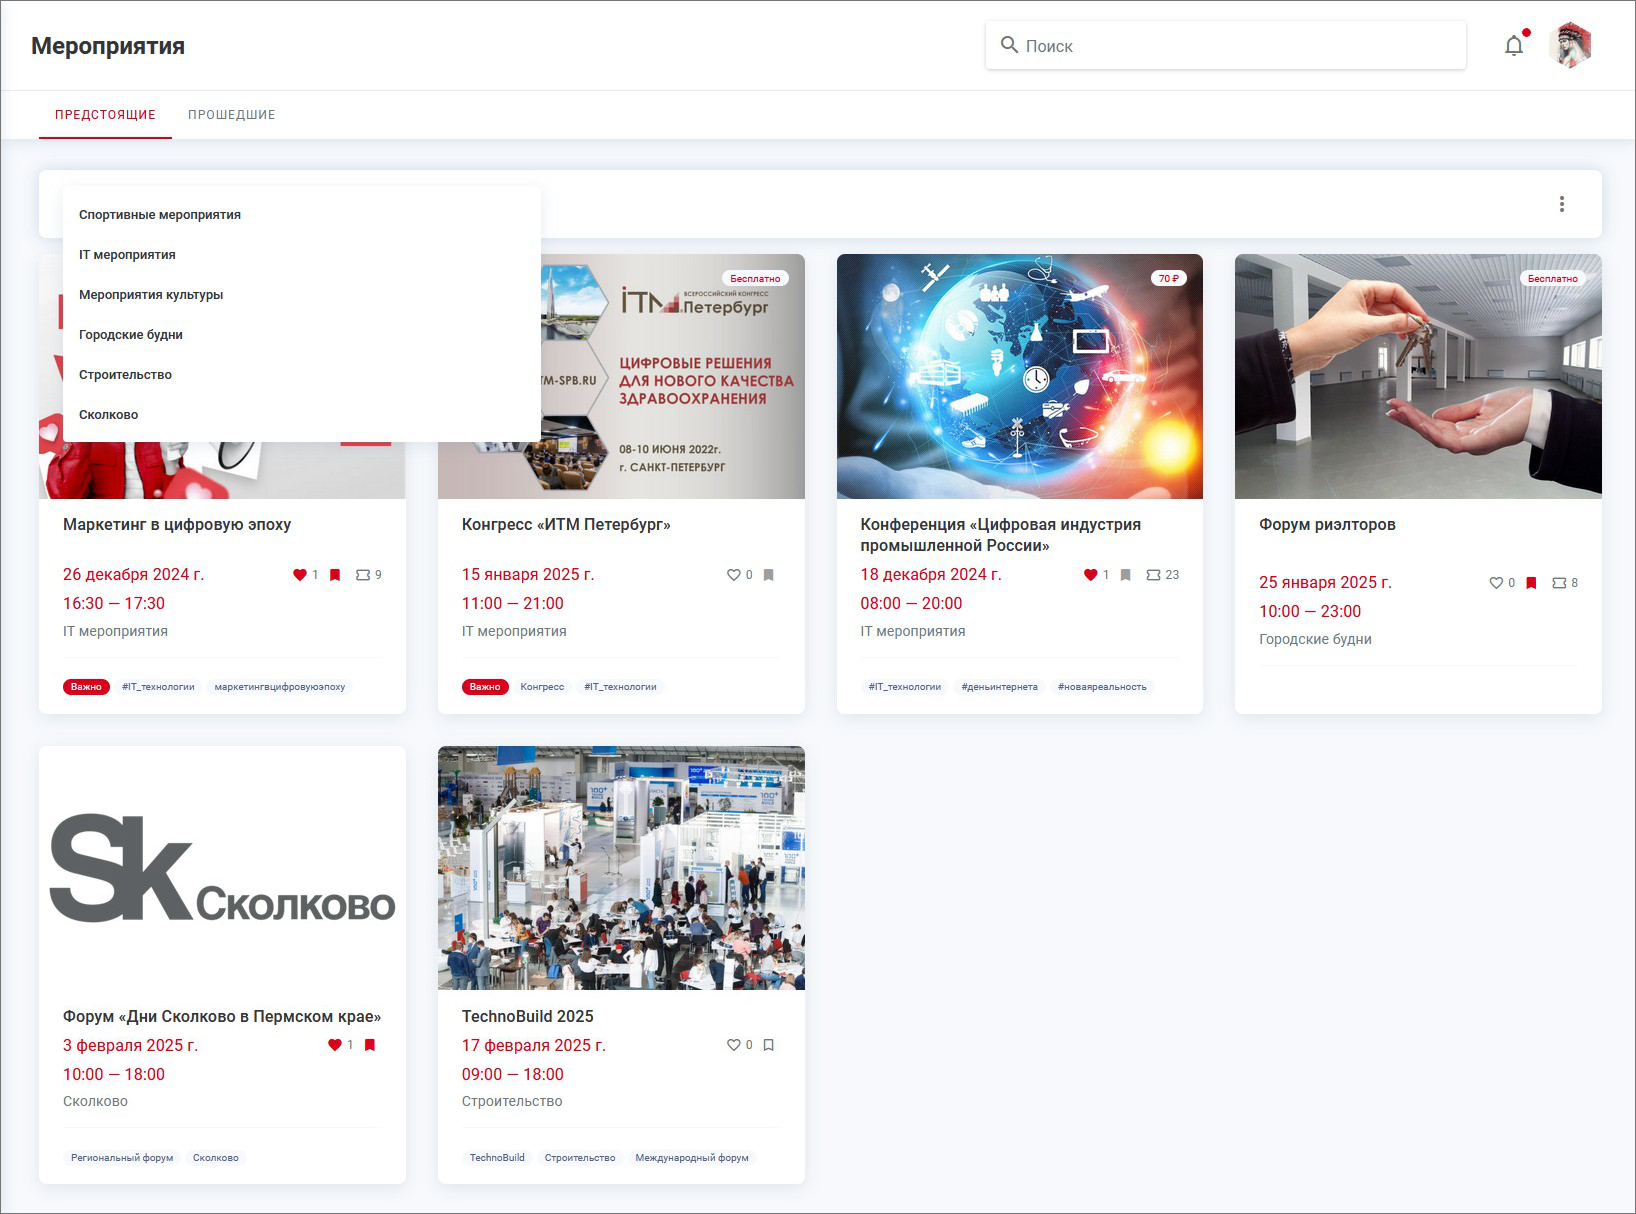This screenshot has width=1636, height=1214.
Task: Click the Конгресс tag on ИТМ card
Action: point(542,687)
